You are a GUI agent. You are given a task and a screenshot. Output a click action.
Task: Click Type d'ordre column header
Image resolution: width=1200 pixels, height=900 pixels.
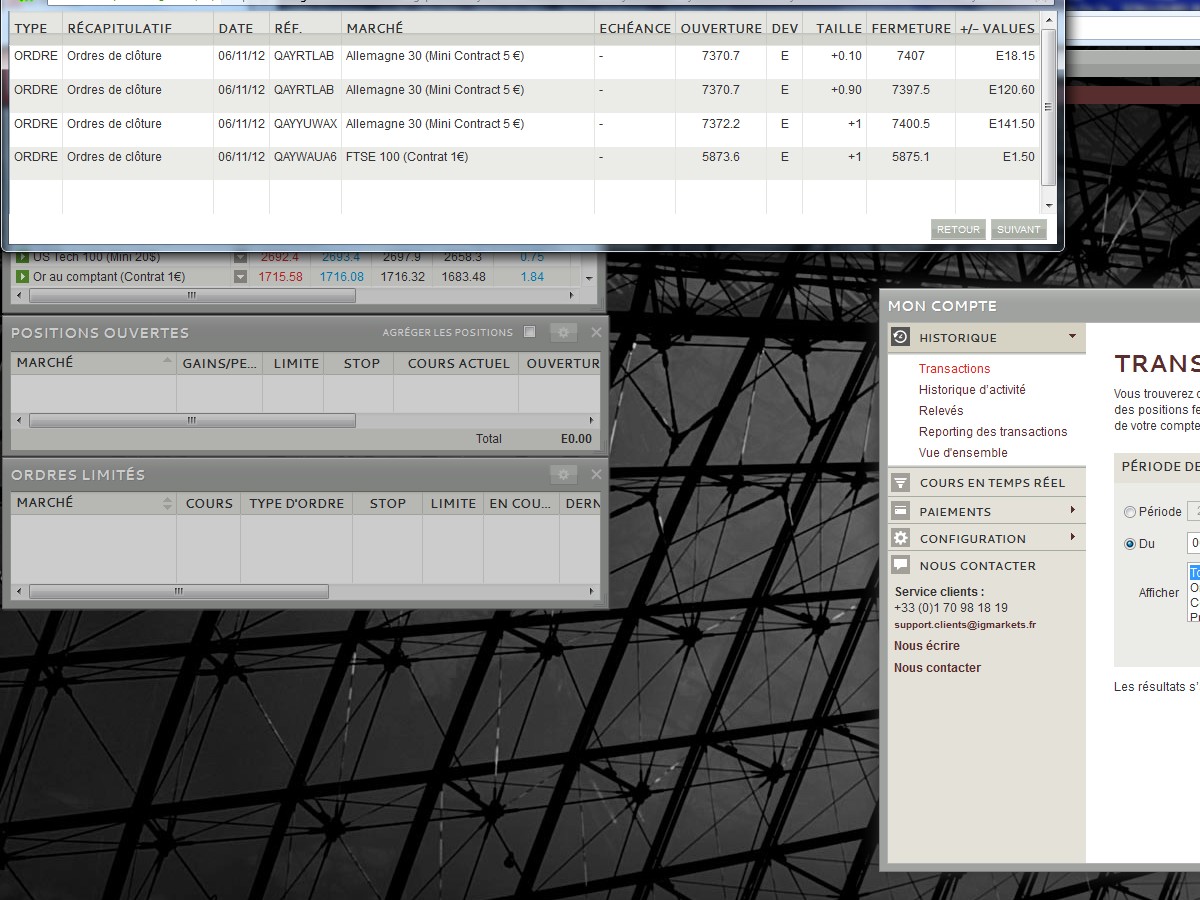(x=296, y=503)
